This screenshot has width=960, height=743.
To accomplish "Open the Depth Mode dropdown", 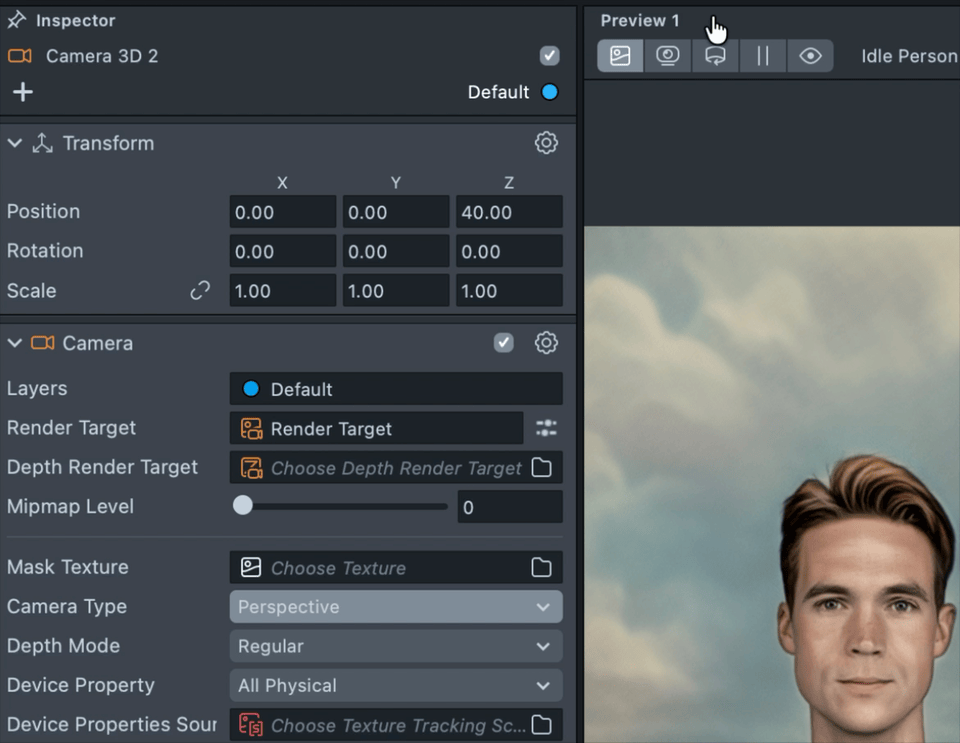I will click(395, 646).
